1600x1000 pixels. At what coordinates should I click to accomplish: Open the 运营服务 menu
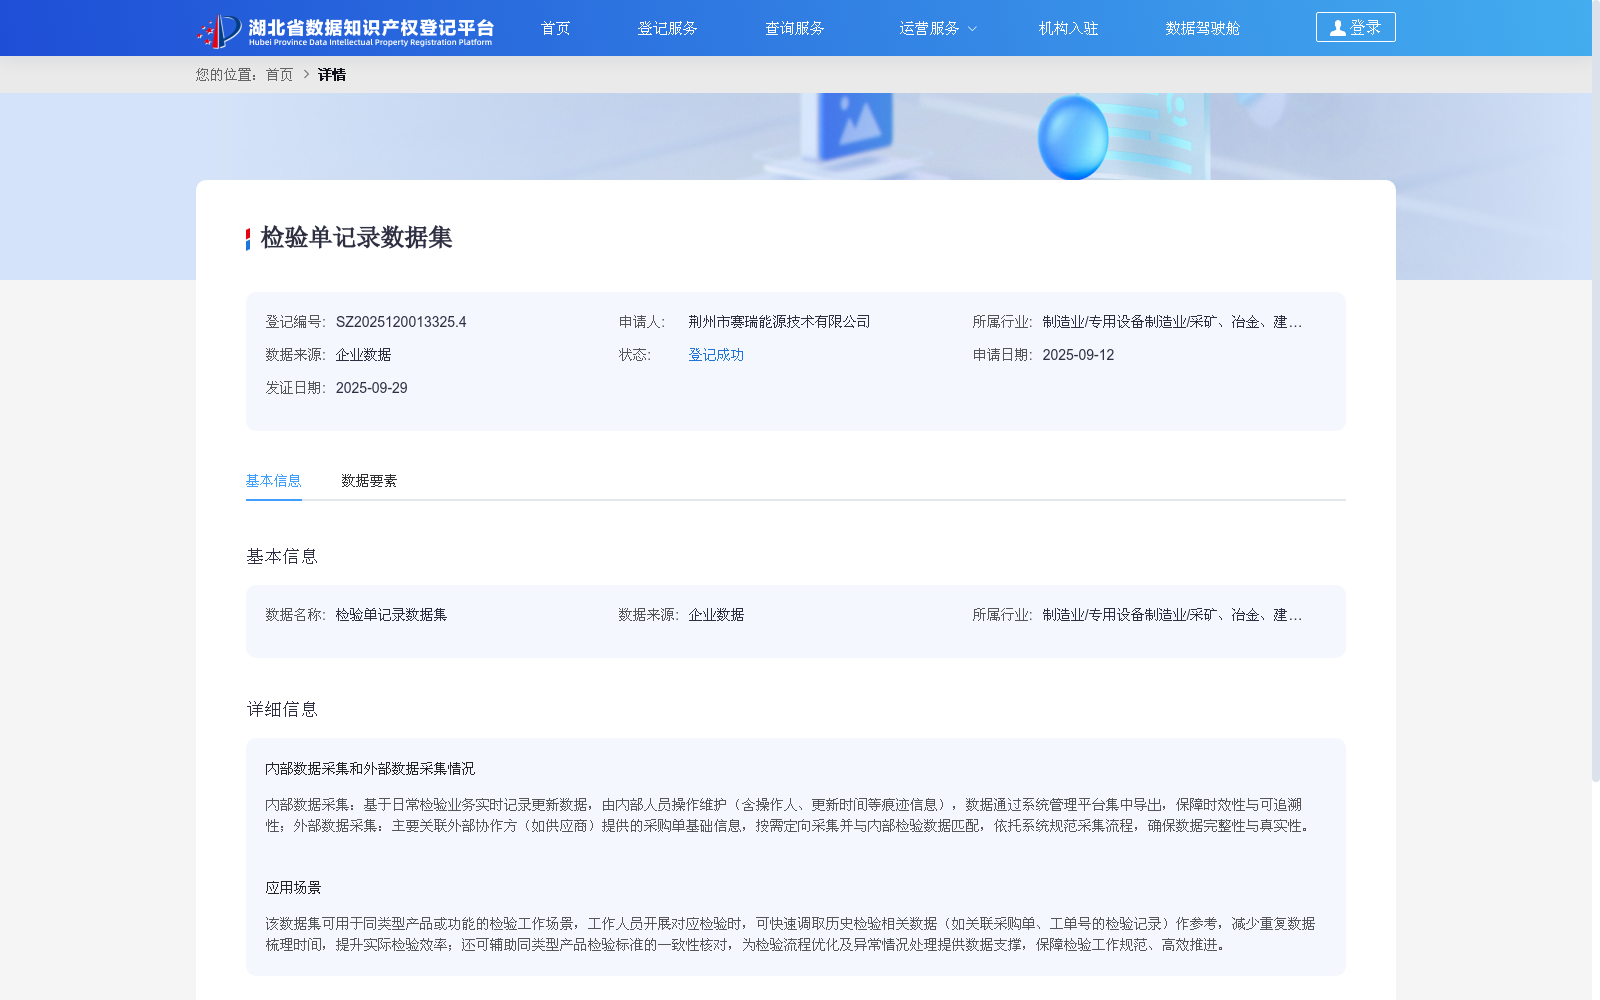(929, 28)
